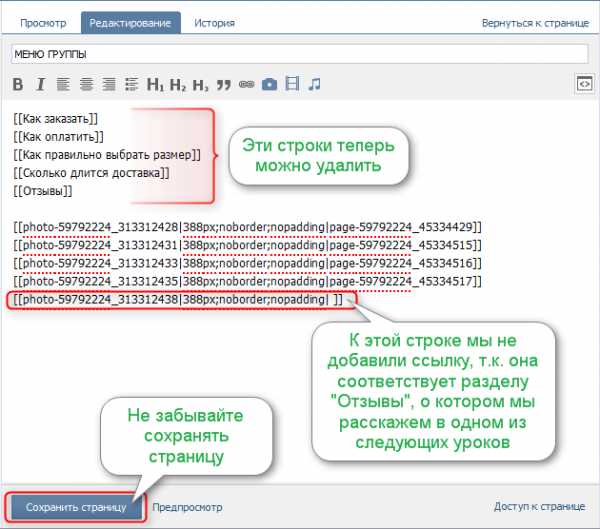This screenshot has width=600, height=529.
Task: Apply italic formatting with the I icon
Action: pyautogui.click(x=41, y=84)
